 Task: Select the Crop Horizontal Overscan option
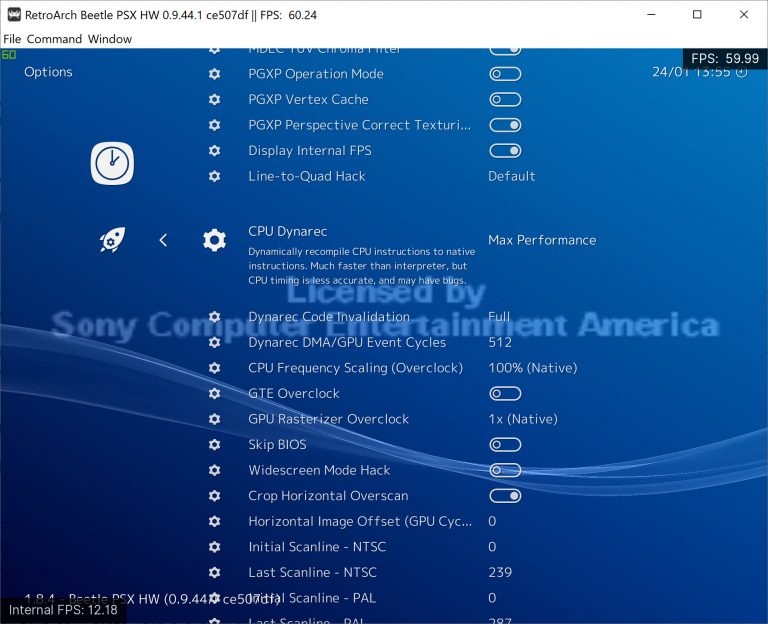(328, 496)
